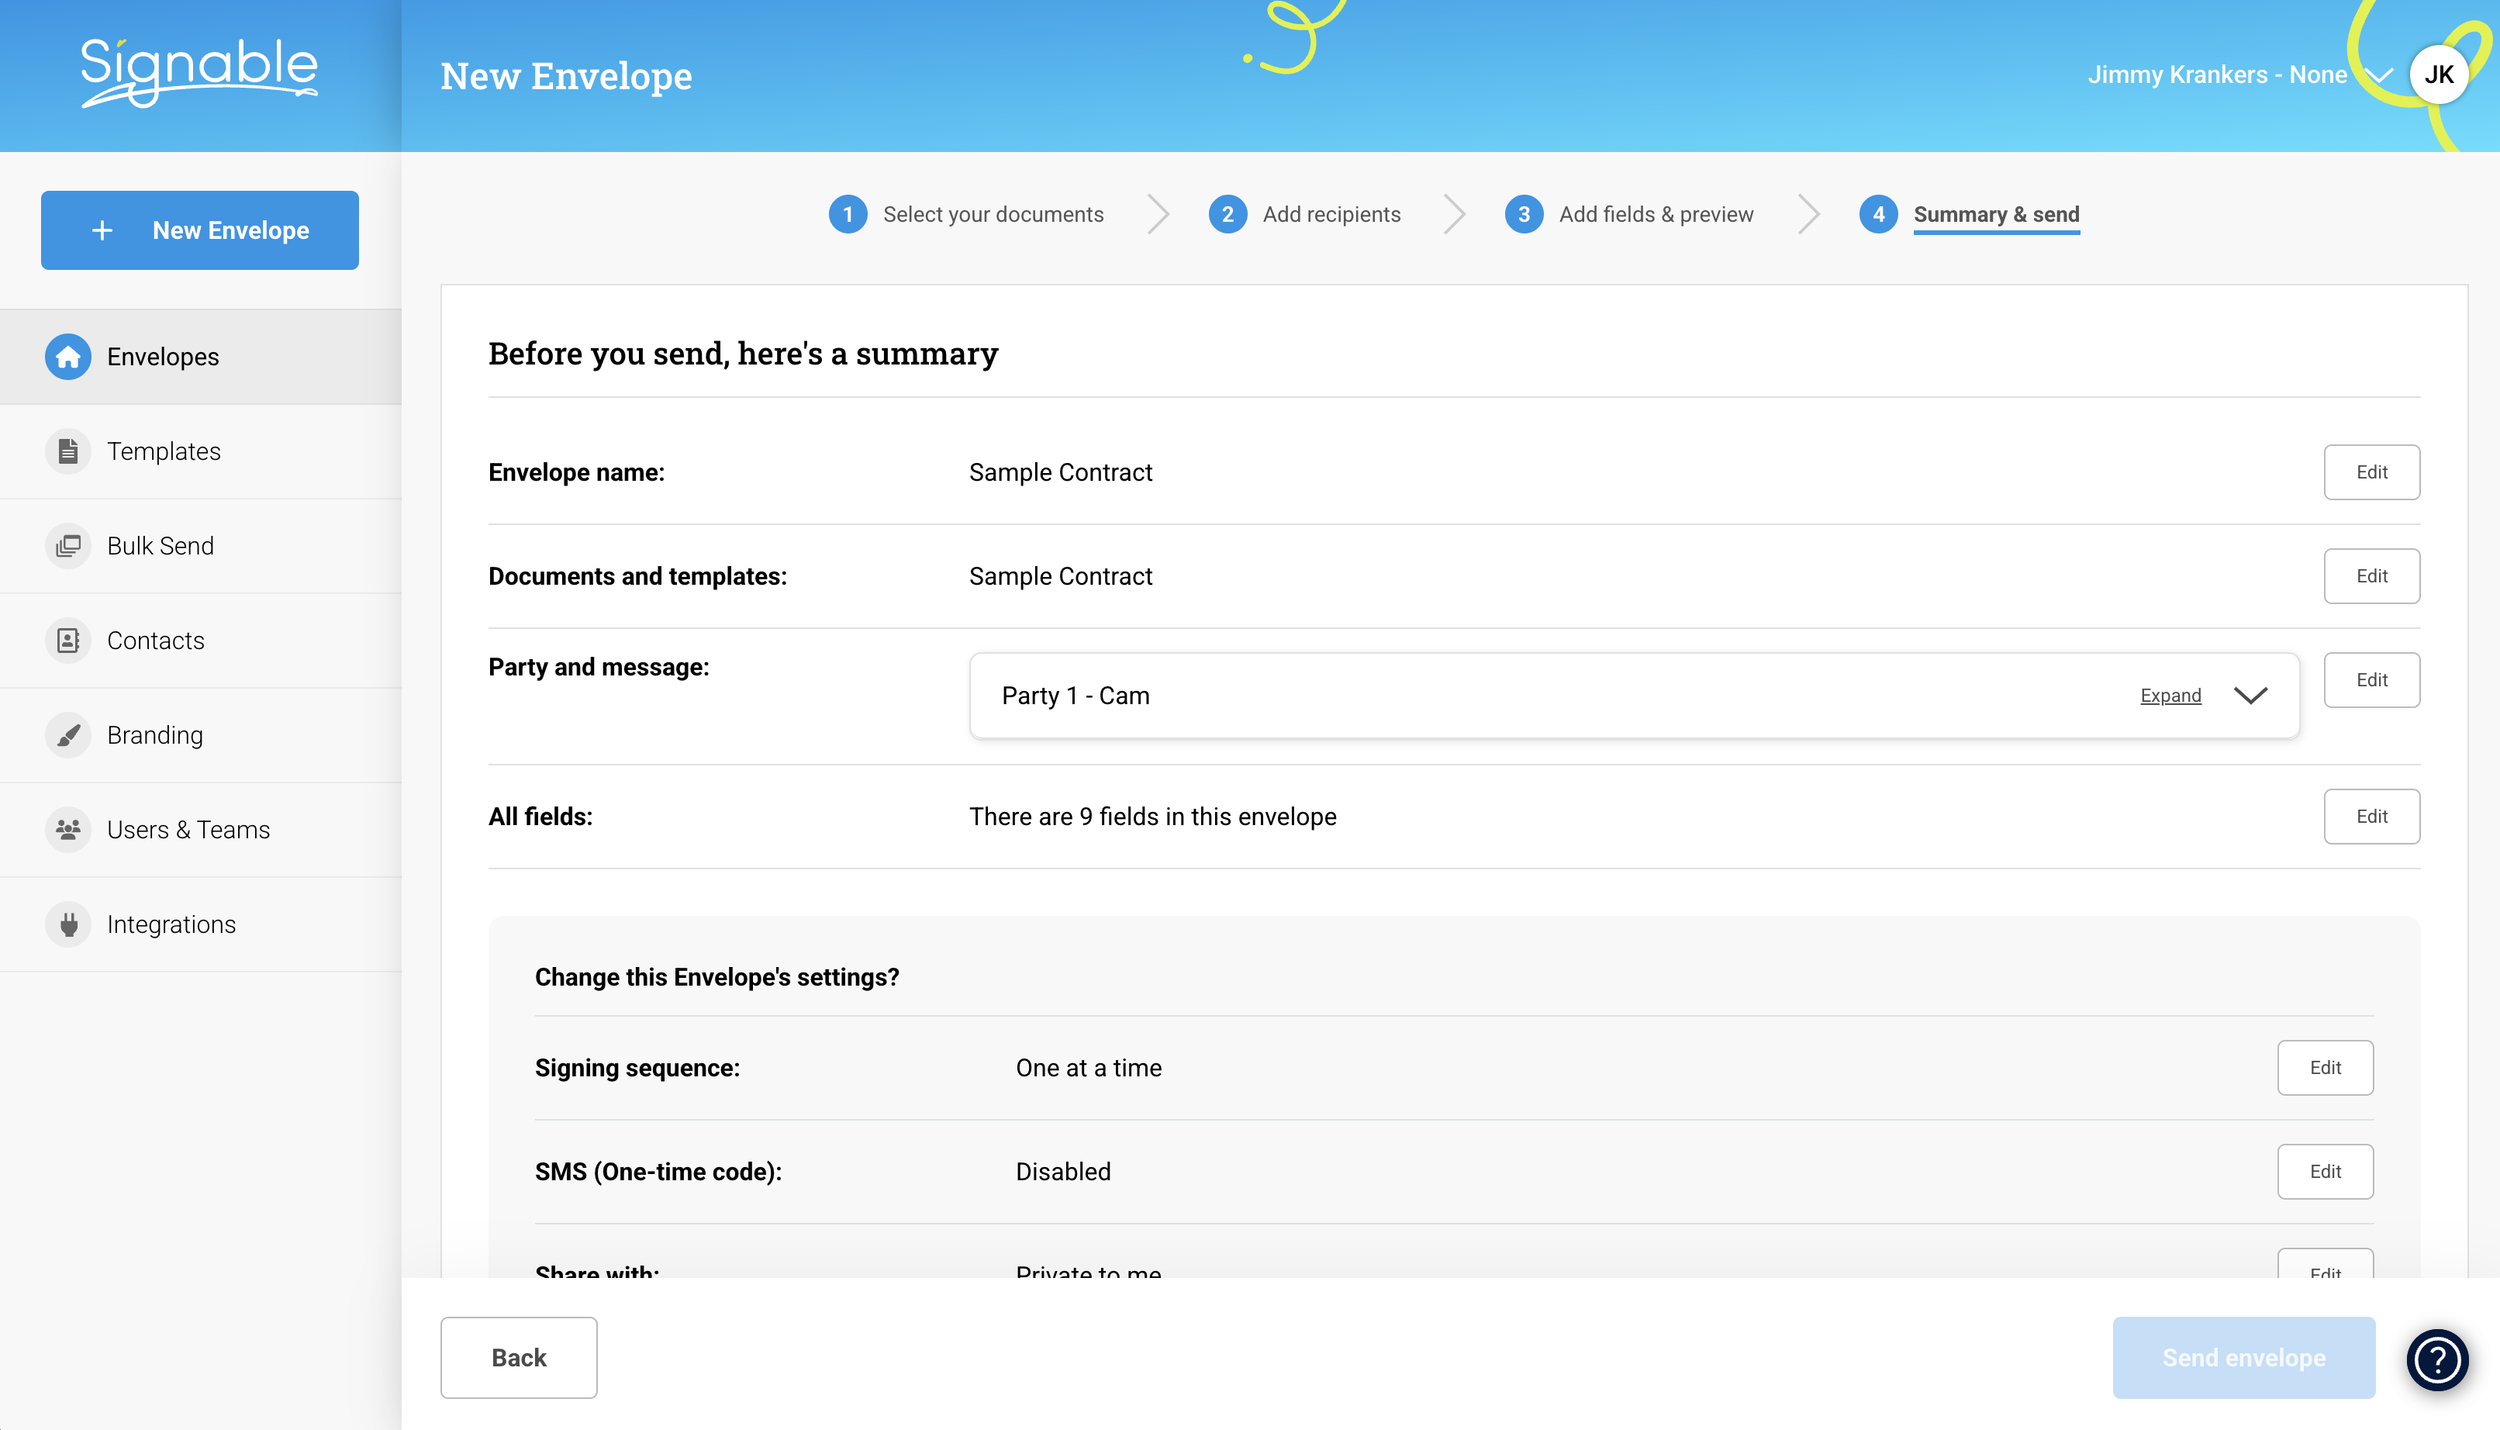Open the help question mark bubble
The height and width of the screenshot is (1430, 2500).
coord(2437,1359)
